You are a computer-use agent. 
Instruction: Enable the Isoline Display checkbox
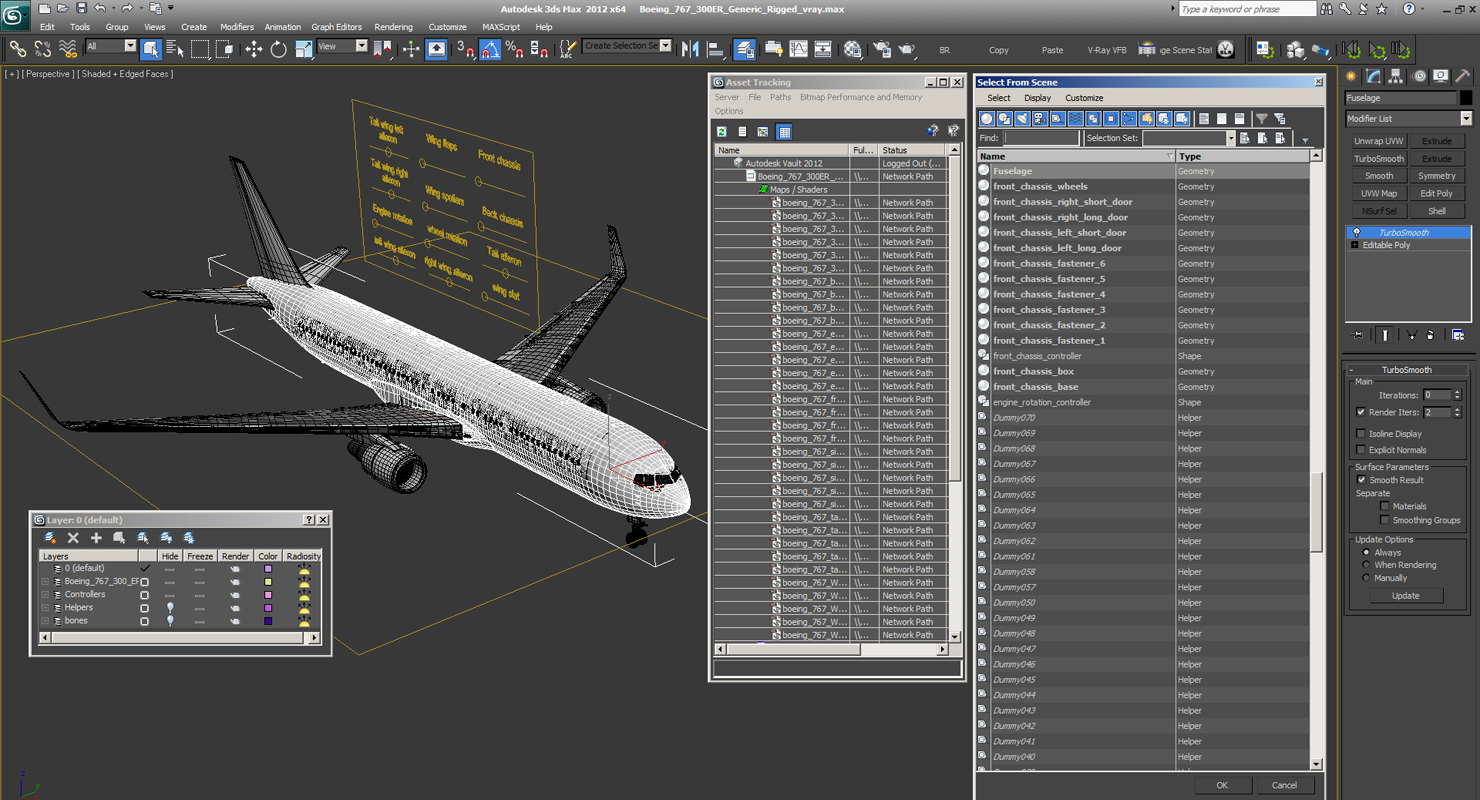pyautogui.click(x=1361, y=434)
